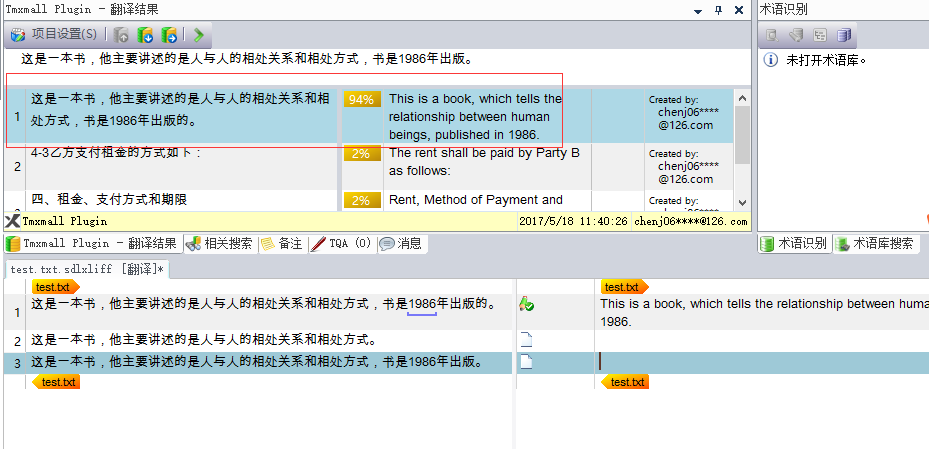This screenshot has width=929, height=449.
Task: Open the window position dropdown of the 翻译结果 panel
Action: click(x=697, y=10)
